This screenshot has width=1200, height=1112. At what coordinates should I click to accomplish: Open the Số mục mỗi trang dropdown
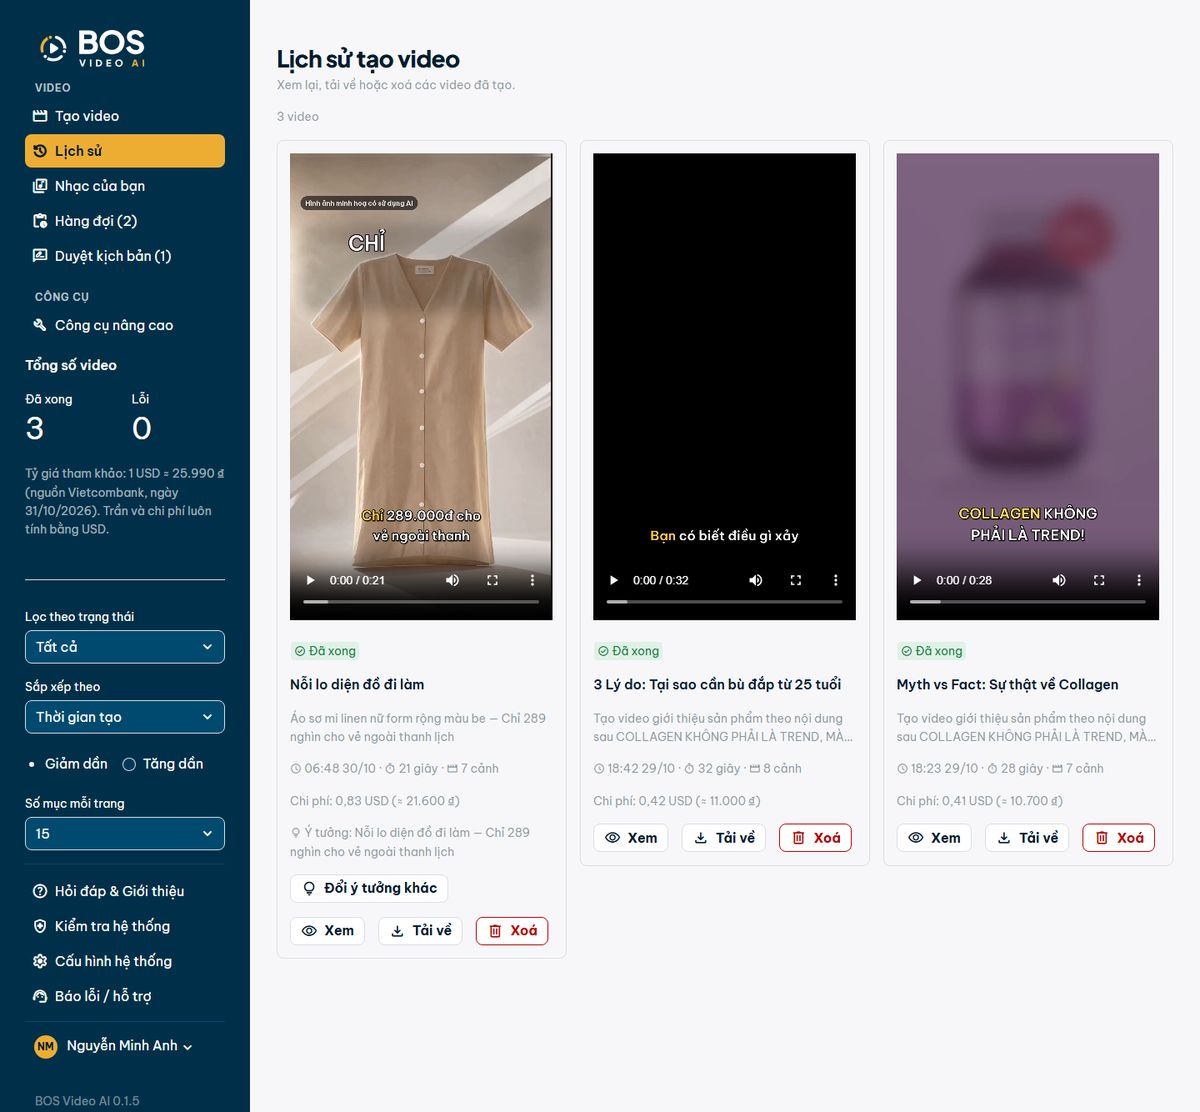coord(125,834)
